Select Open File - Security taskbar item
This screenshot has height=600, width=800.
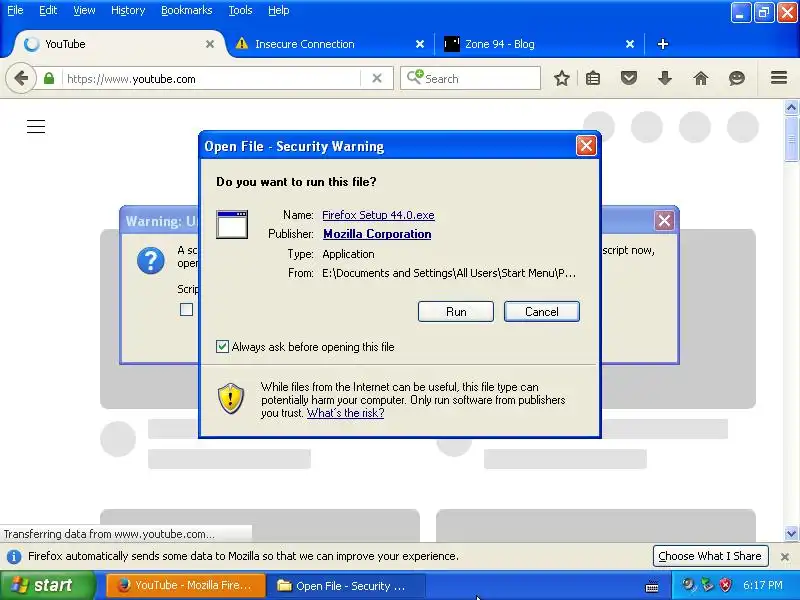346,586
